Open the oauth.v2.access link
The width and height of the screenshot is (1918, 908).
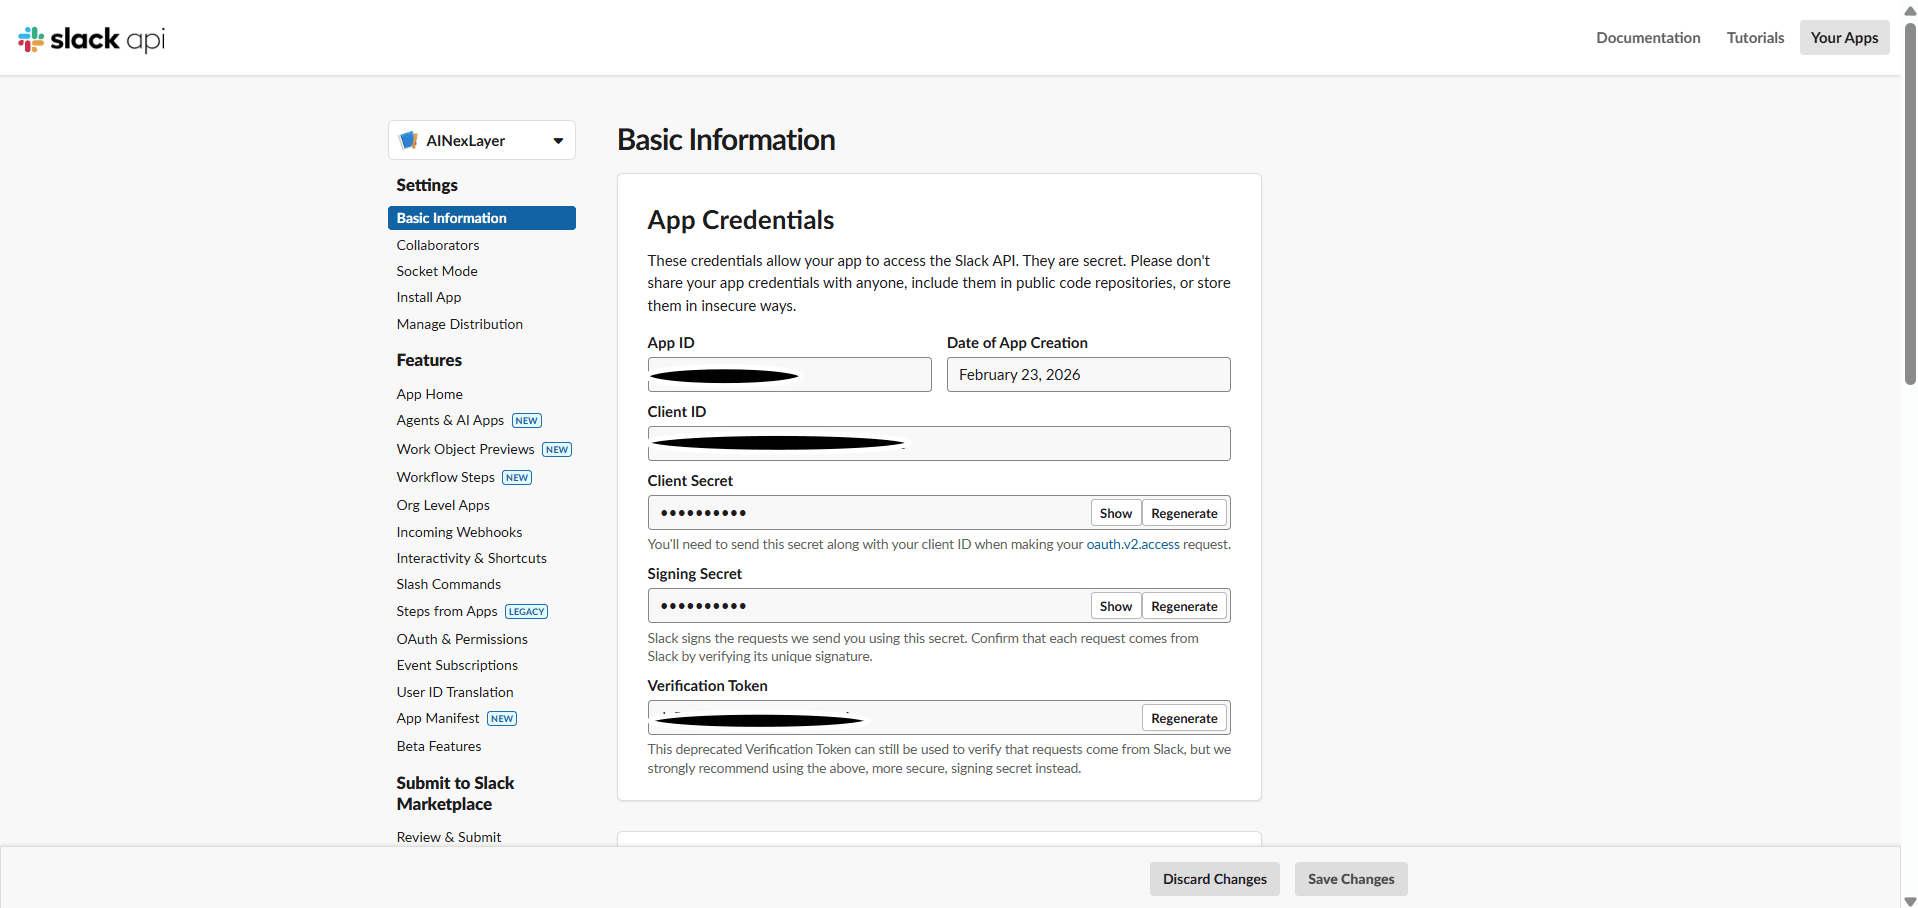1131,544
